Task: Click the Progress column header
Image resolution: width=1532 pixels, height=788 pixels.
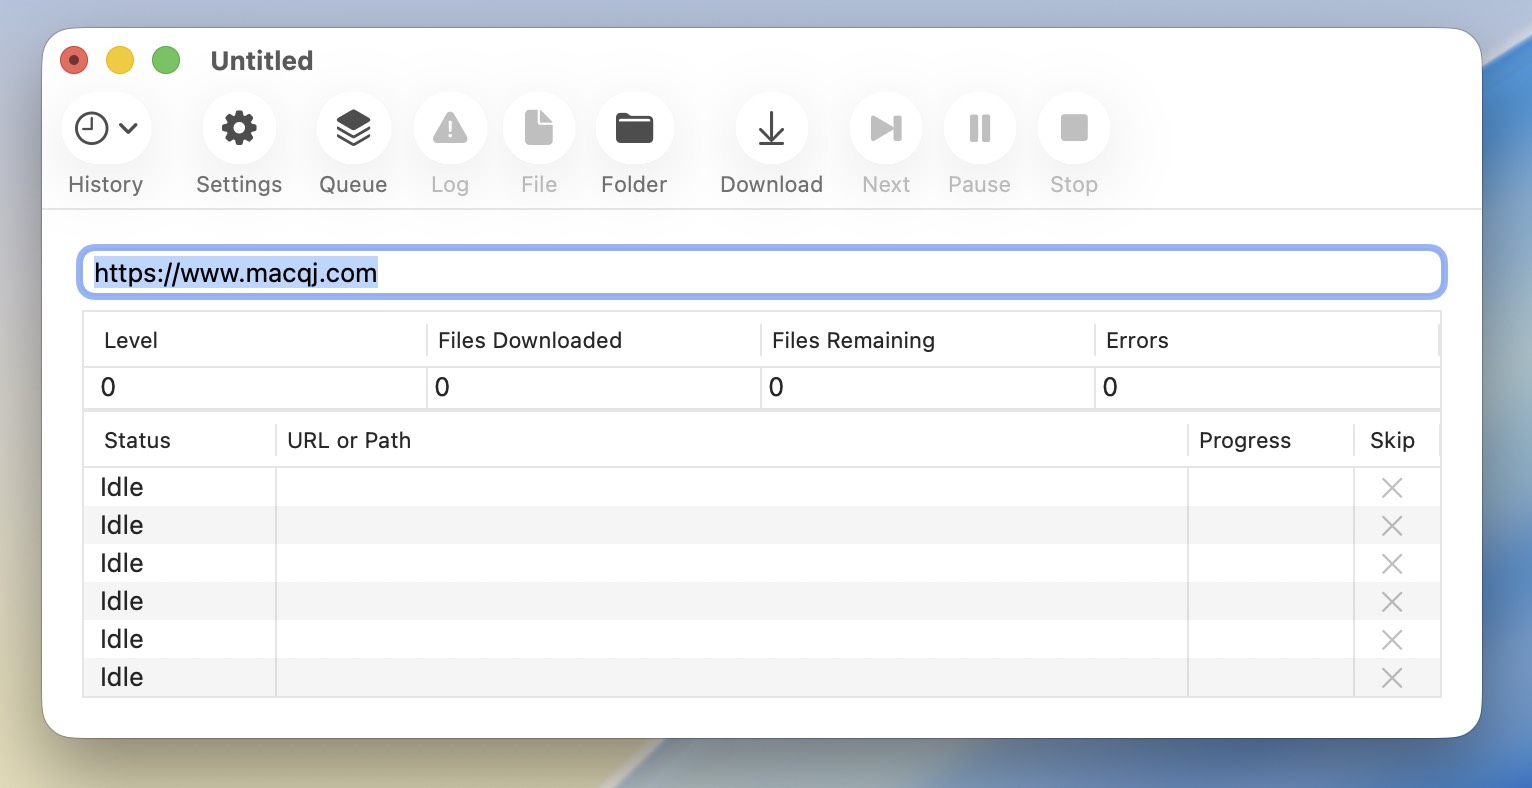Action: 1245,441
